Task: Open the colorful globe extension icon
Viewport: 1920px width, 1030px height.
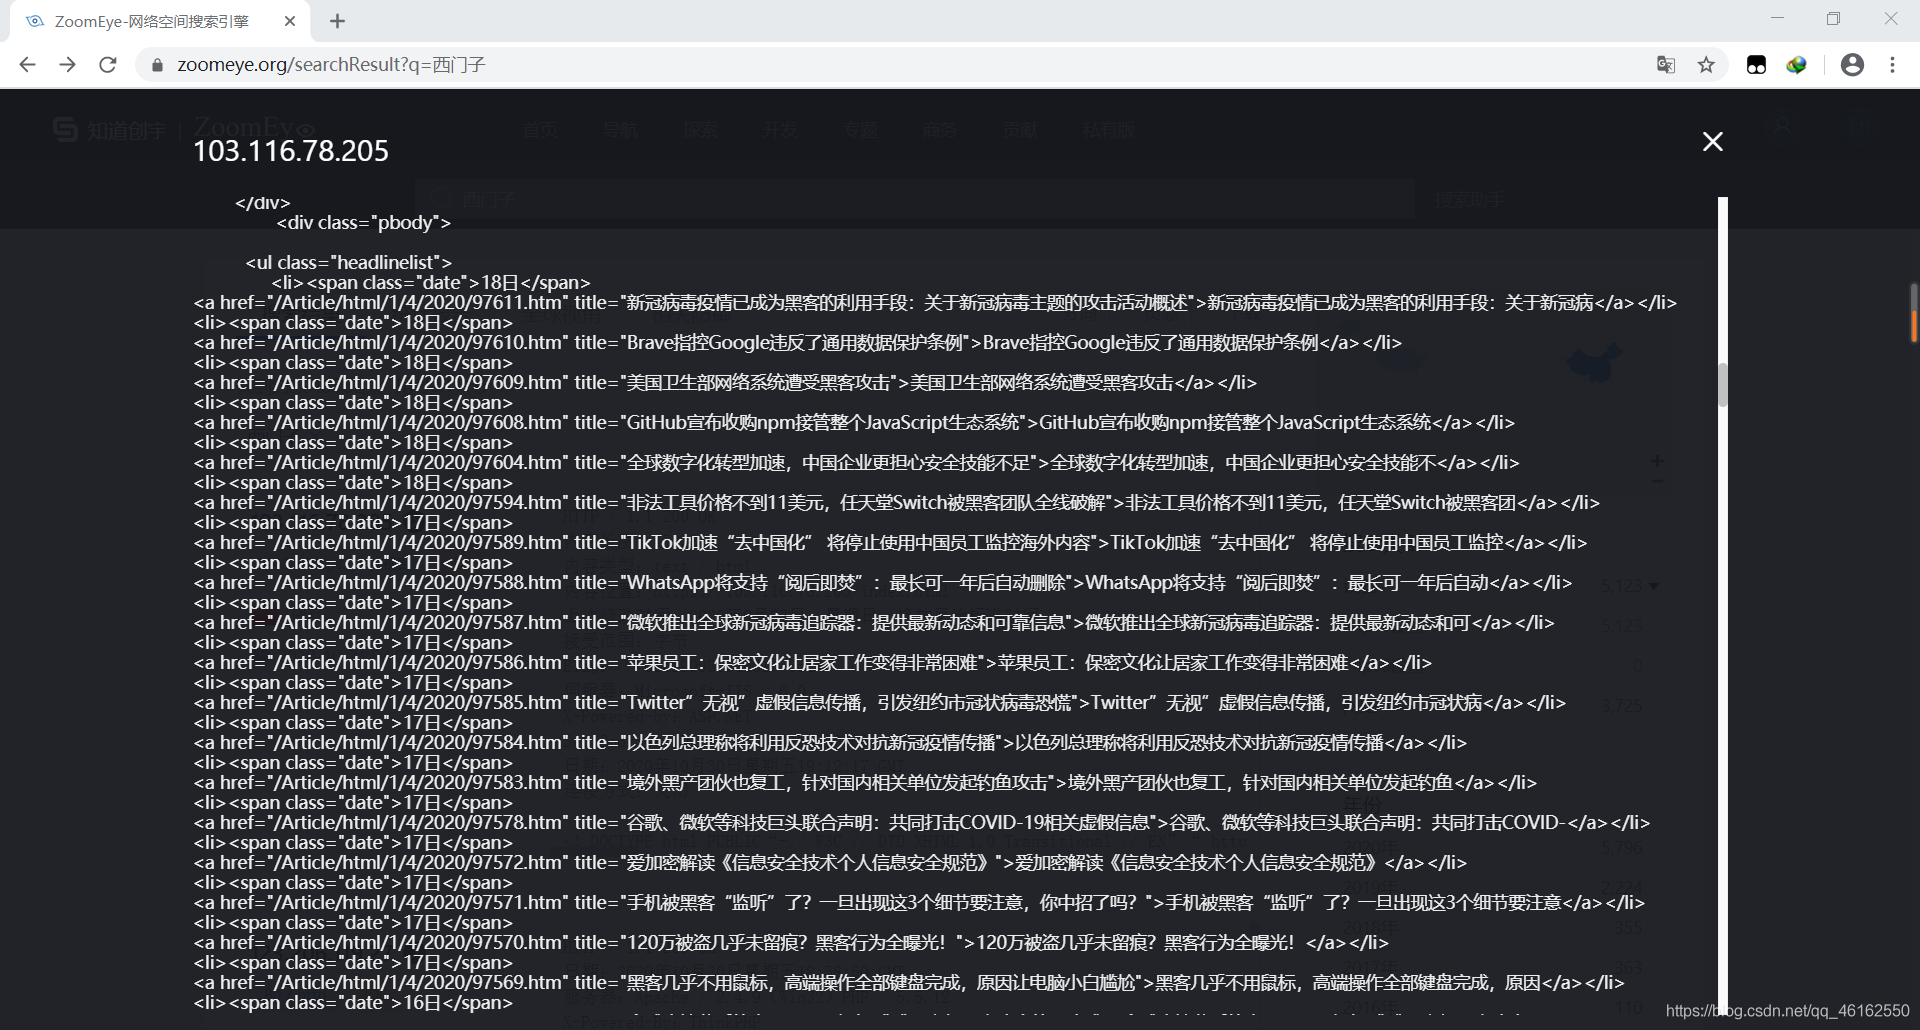Action: pyautogui.click(x=1797, y=65)
